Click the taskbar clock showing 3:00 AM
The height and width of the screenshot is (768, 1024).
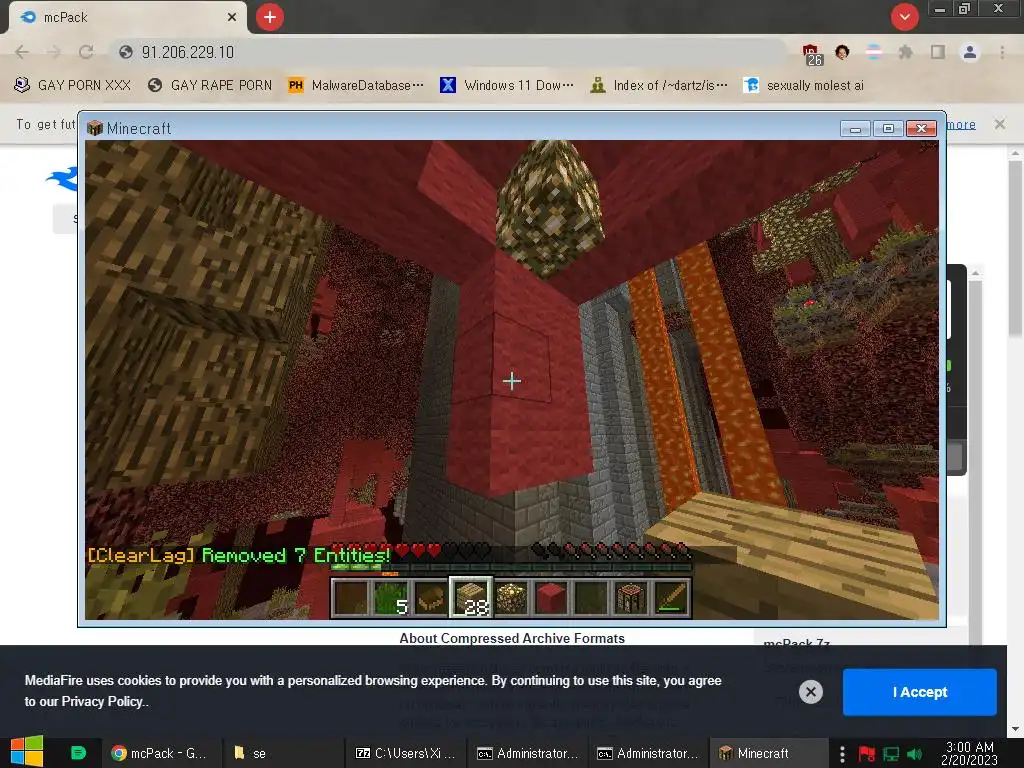[970, 753]
